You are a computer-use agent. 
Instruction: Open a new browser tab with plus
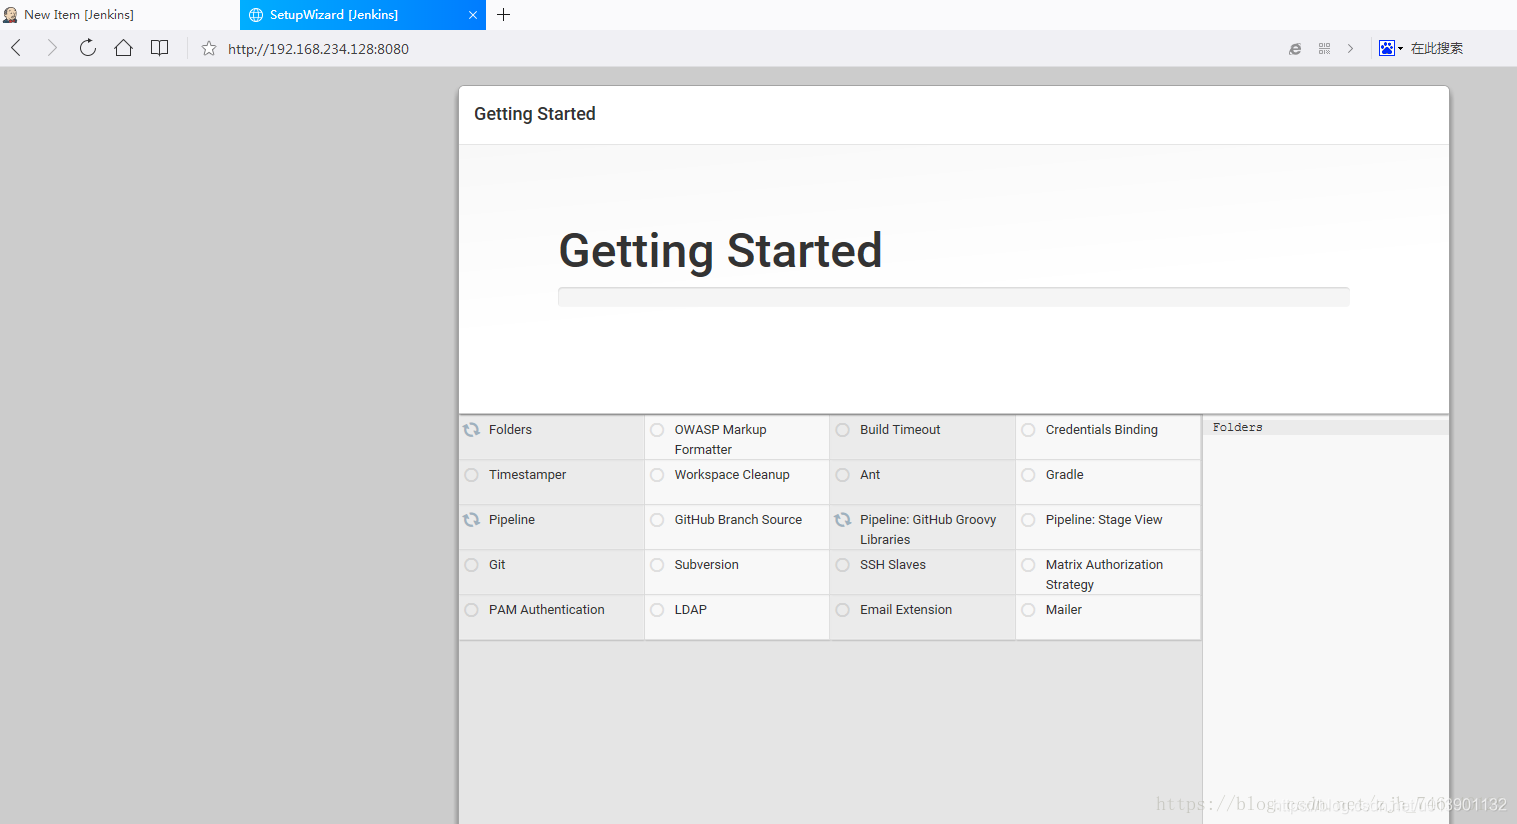pos(504,15)
